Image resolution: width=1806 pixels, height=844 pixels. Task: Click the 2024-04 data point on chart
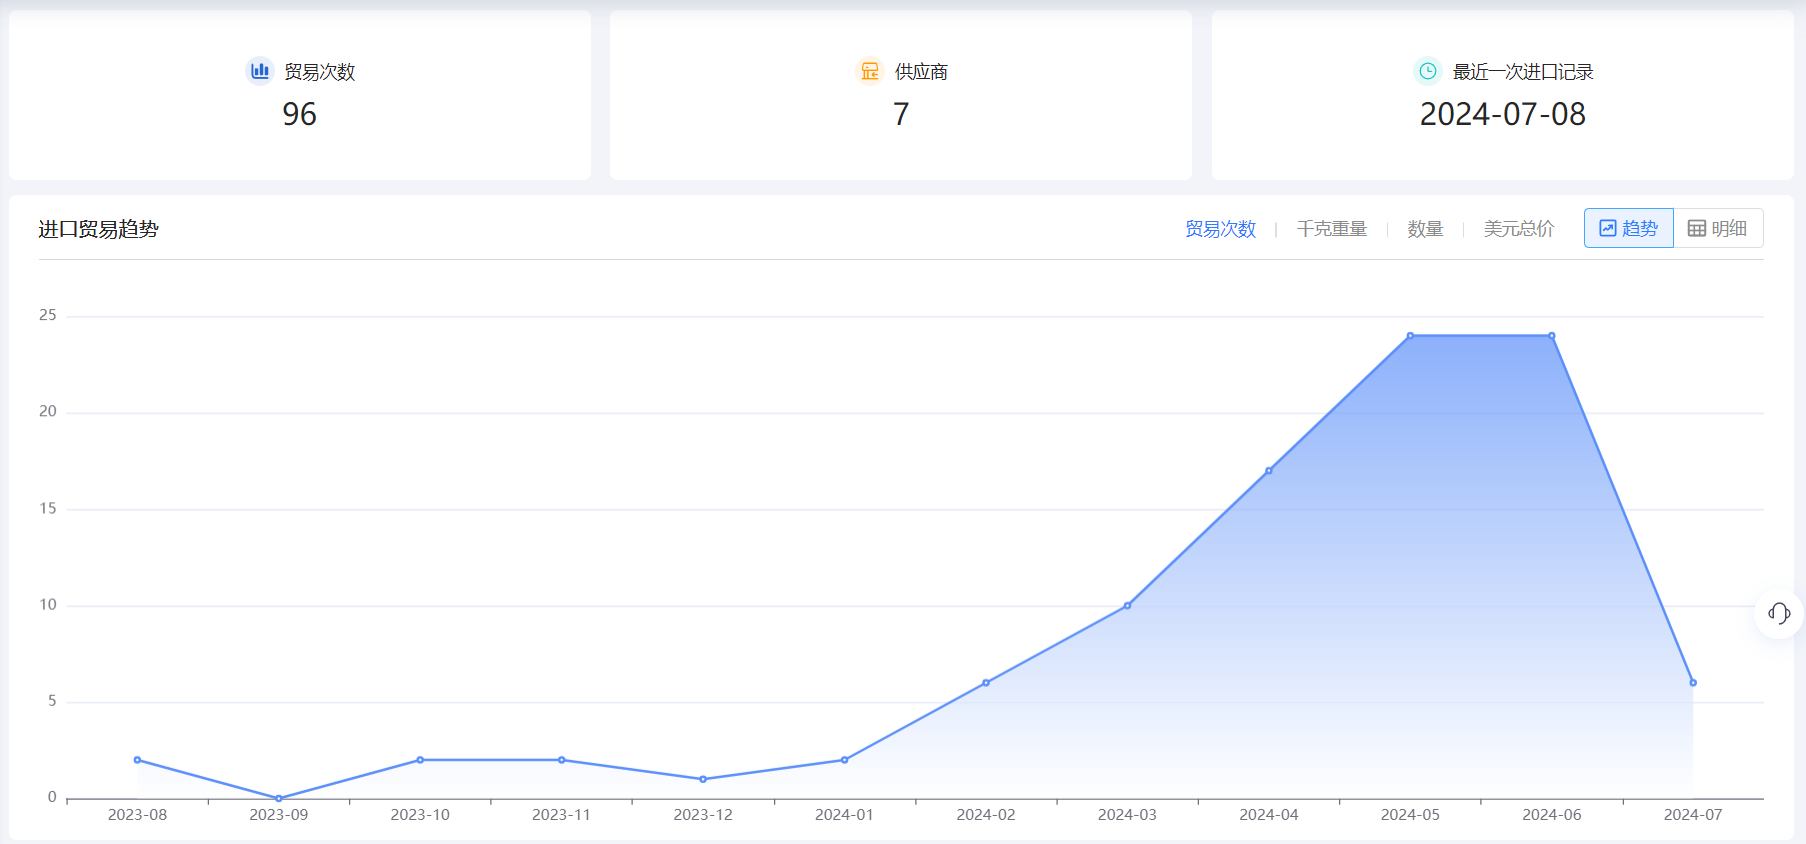1269,471
